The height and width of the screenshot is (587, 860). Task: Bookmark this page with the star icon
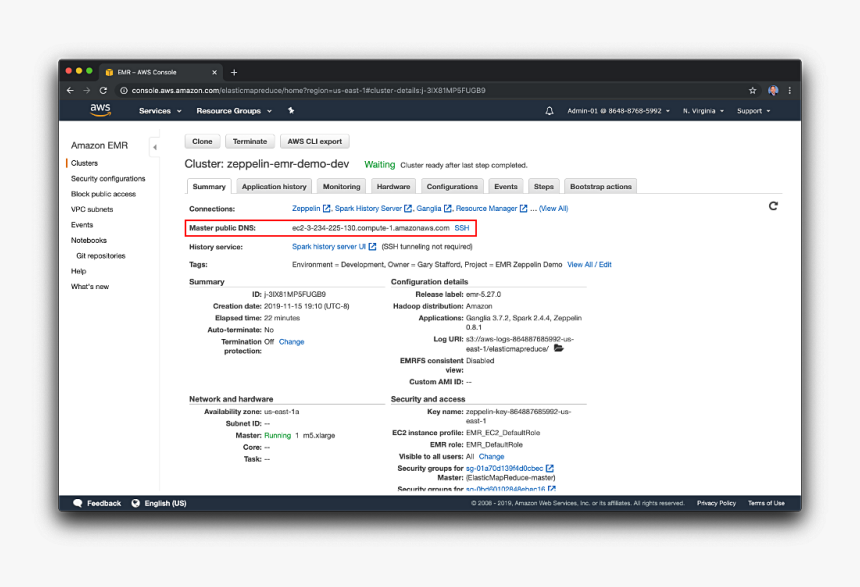tap(753, 90)
